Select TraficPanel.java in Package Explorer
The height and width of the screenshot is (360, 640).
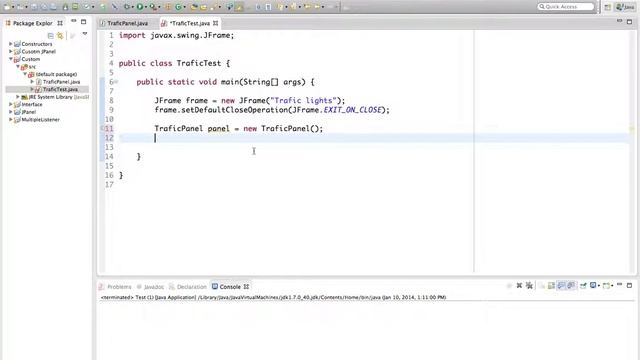coord(61,82)
